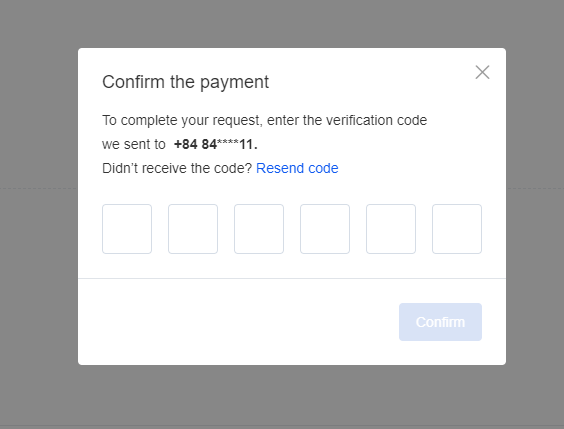Screen dimensions: 564x429
Task: Click the masked phone number +84 84****11
Action: tap(215, 144)
